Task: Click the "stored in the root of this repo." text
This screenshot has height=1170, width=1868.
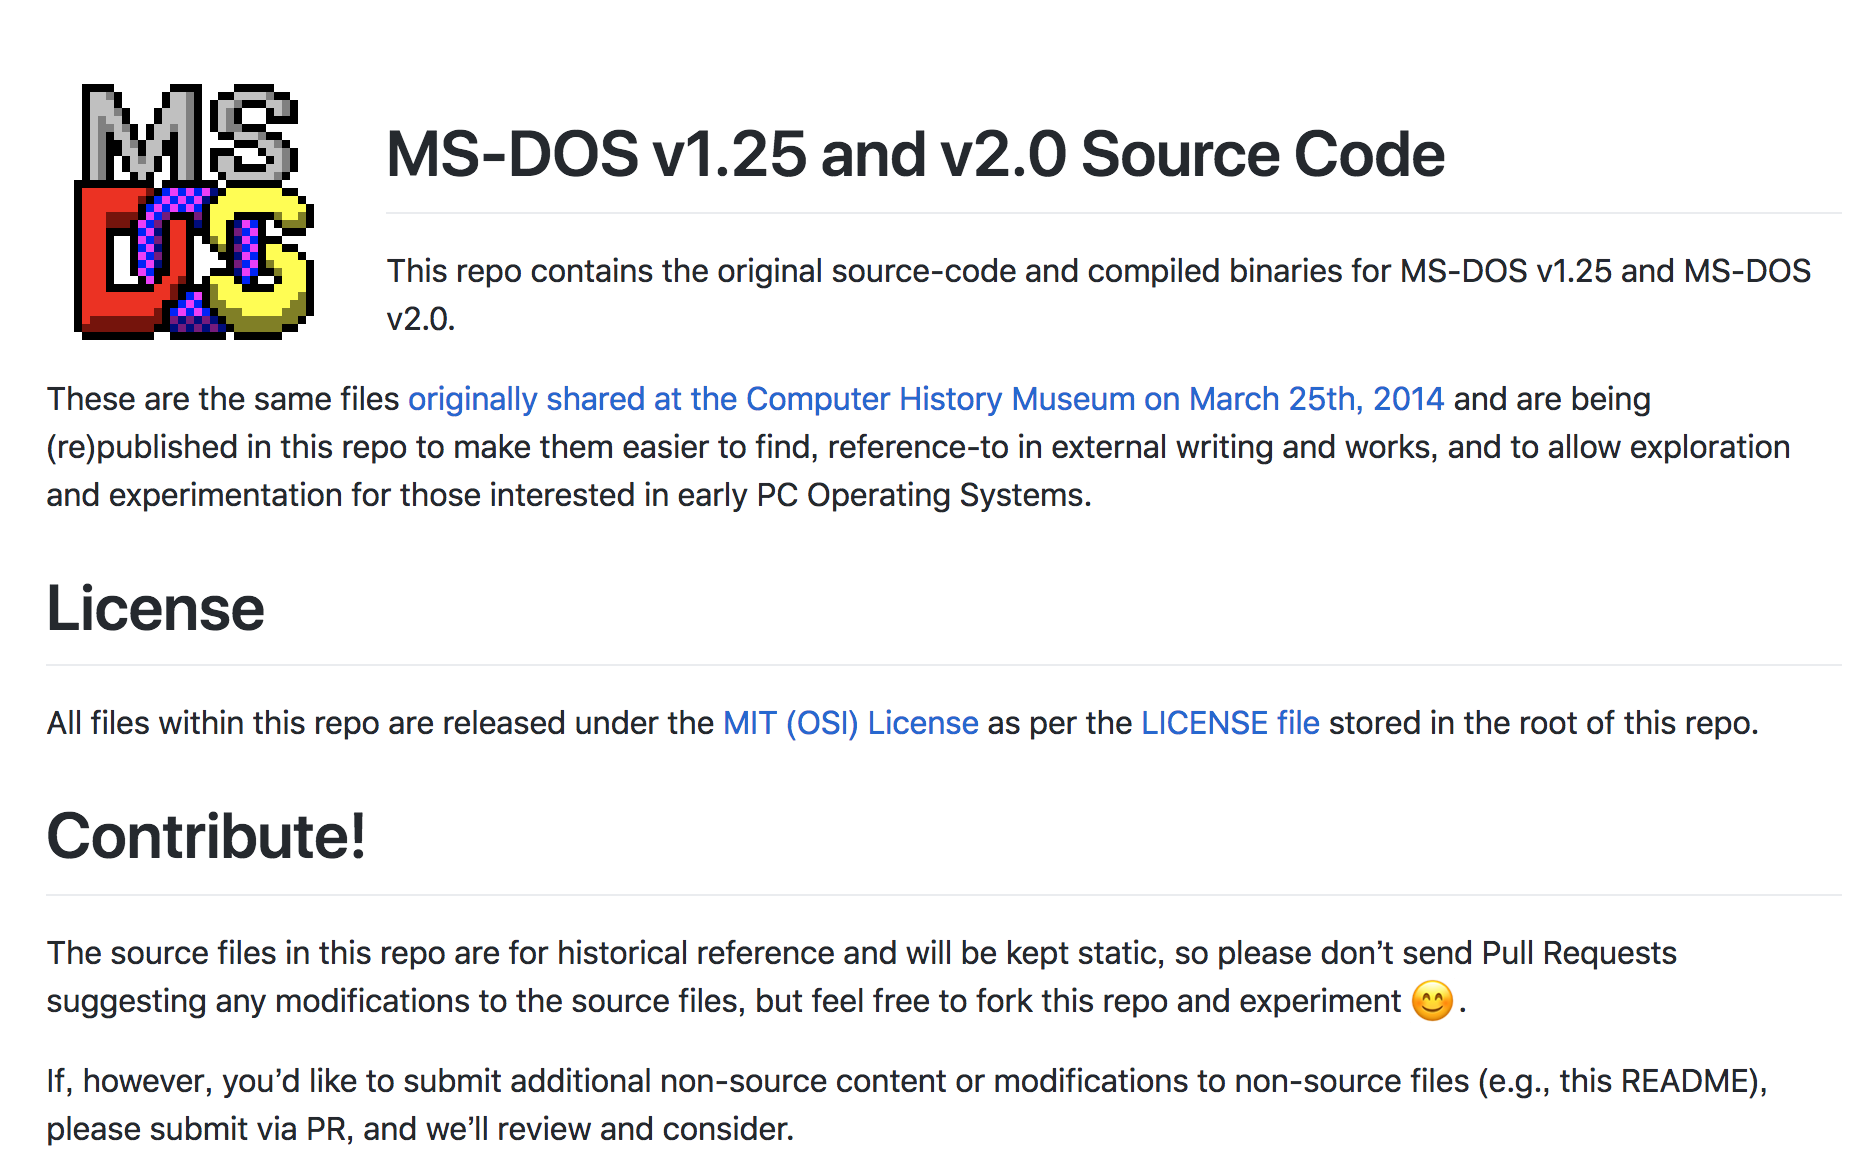Action: point(1543,723)
